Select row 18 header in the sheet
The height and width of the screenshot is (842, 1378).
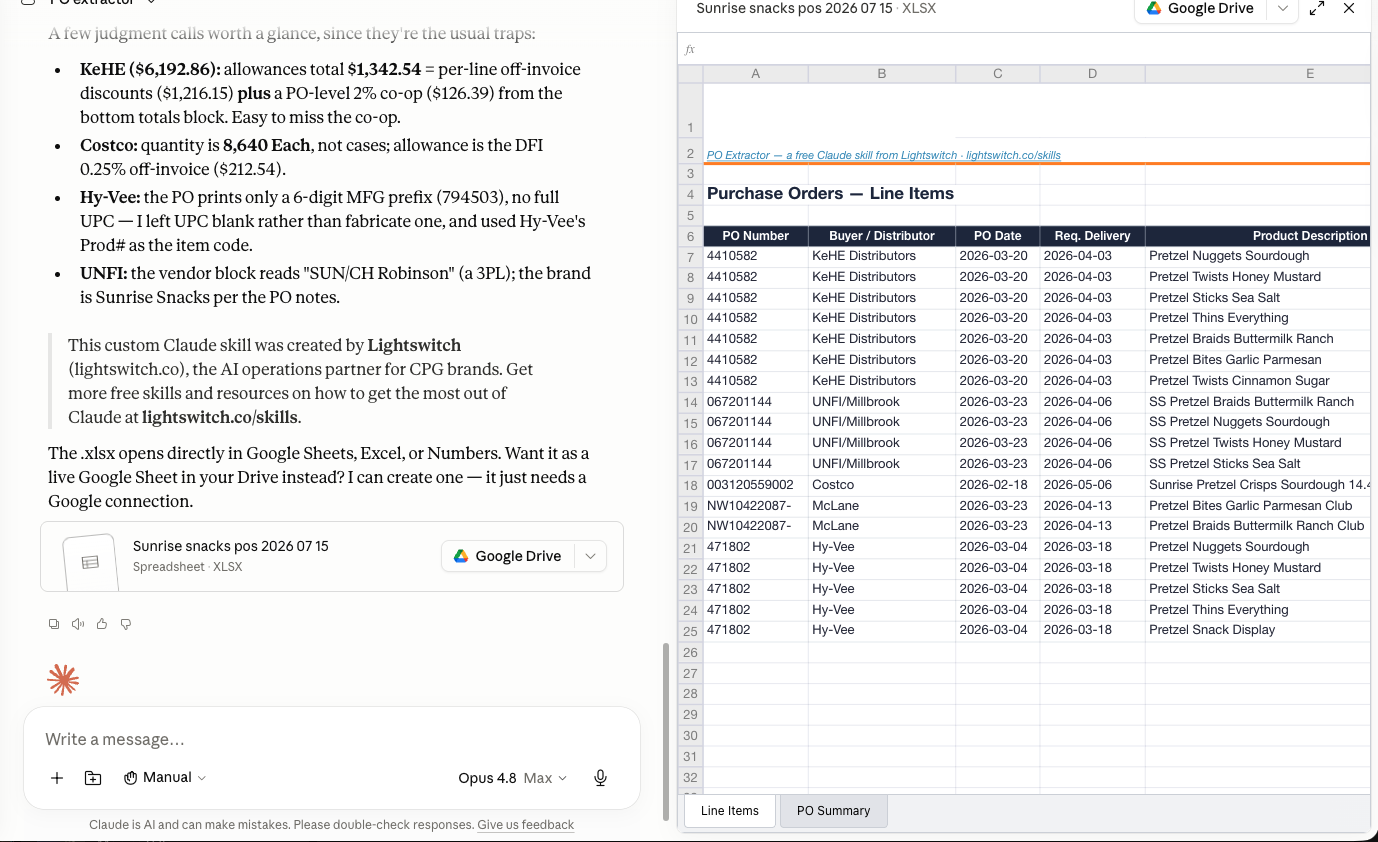tap(690, 485)
